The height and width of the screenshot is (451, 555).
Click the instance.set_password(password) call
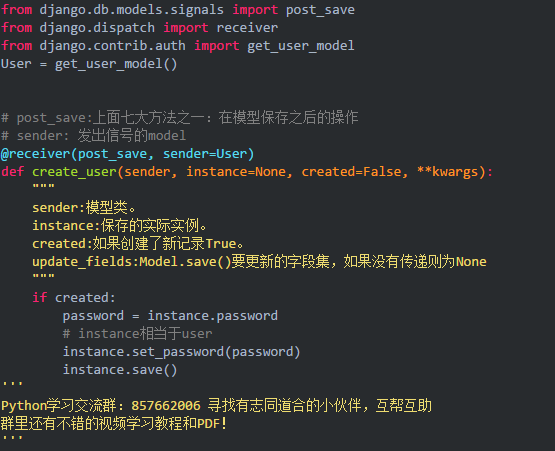click(x=181, y=352)
